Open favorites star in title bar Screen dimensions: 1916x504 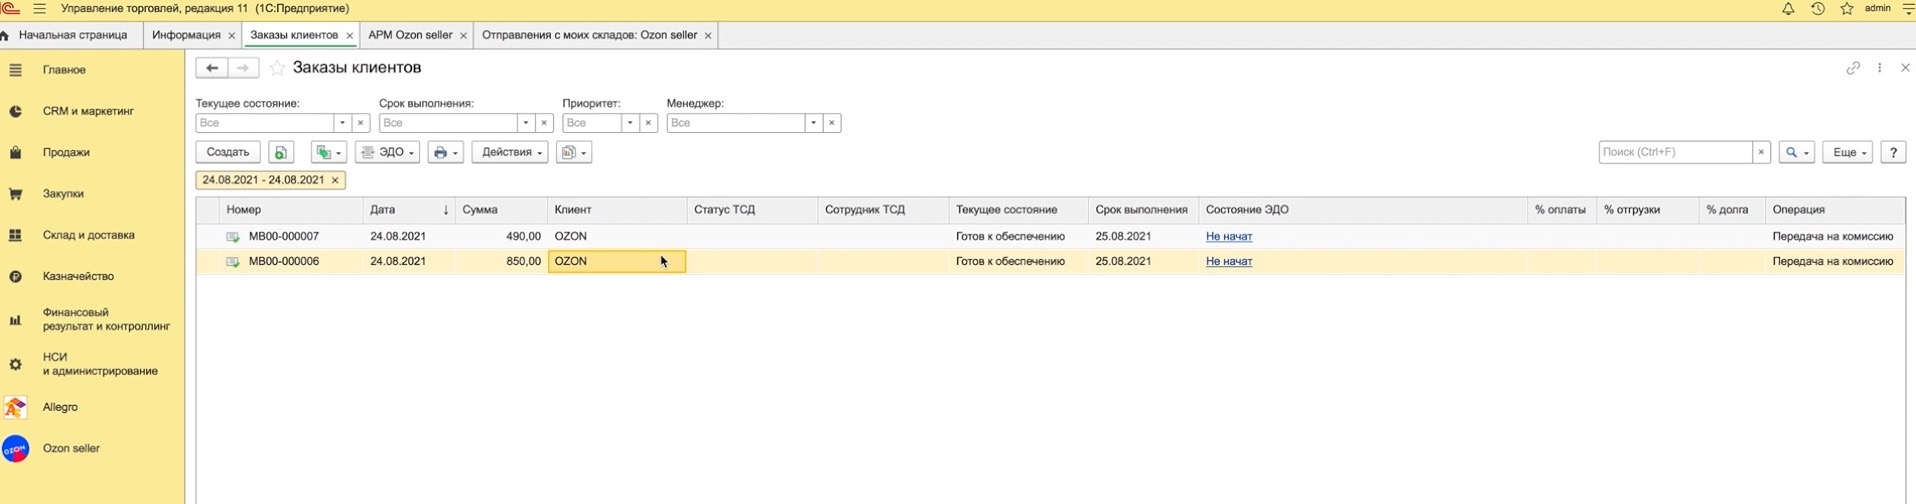pos(1847,9)
